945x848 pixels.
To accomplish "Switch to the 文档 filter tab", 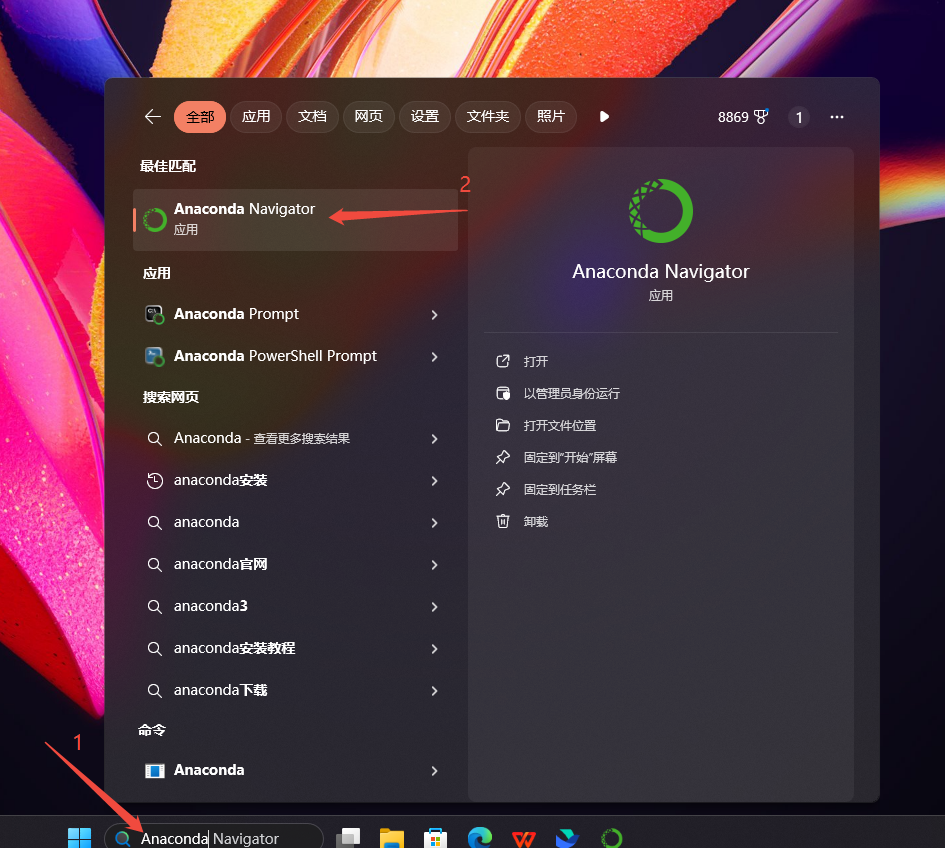I will click(312, 116).
